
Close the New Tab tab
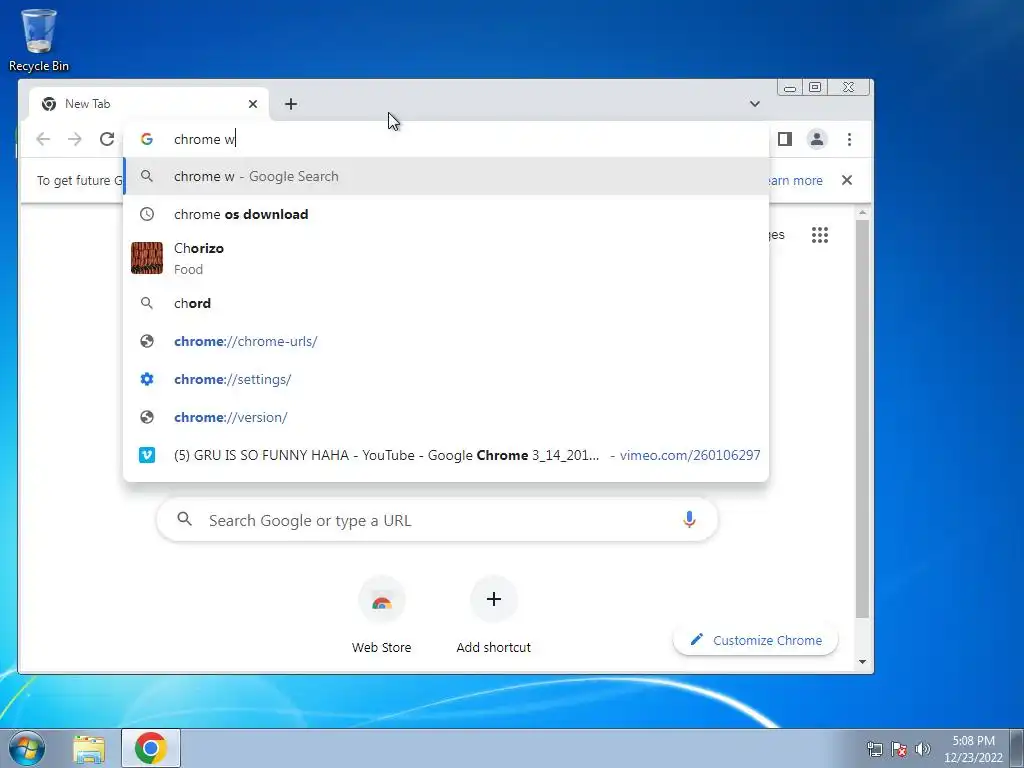tap(253, 104)
